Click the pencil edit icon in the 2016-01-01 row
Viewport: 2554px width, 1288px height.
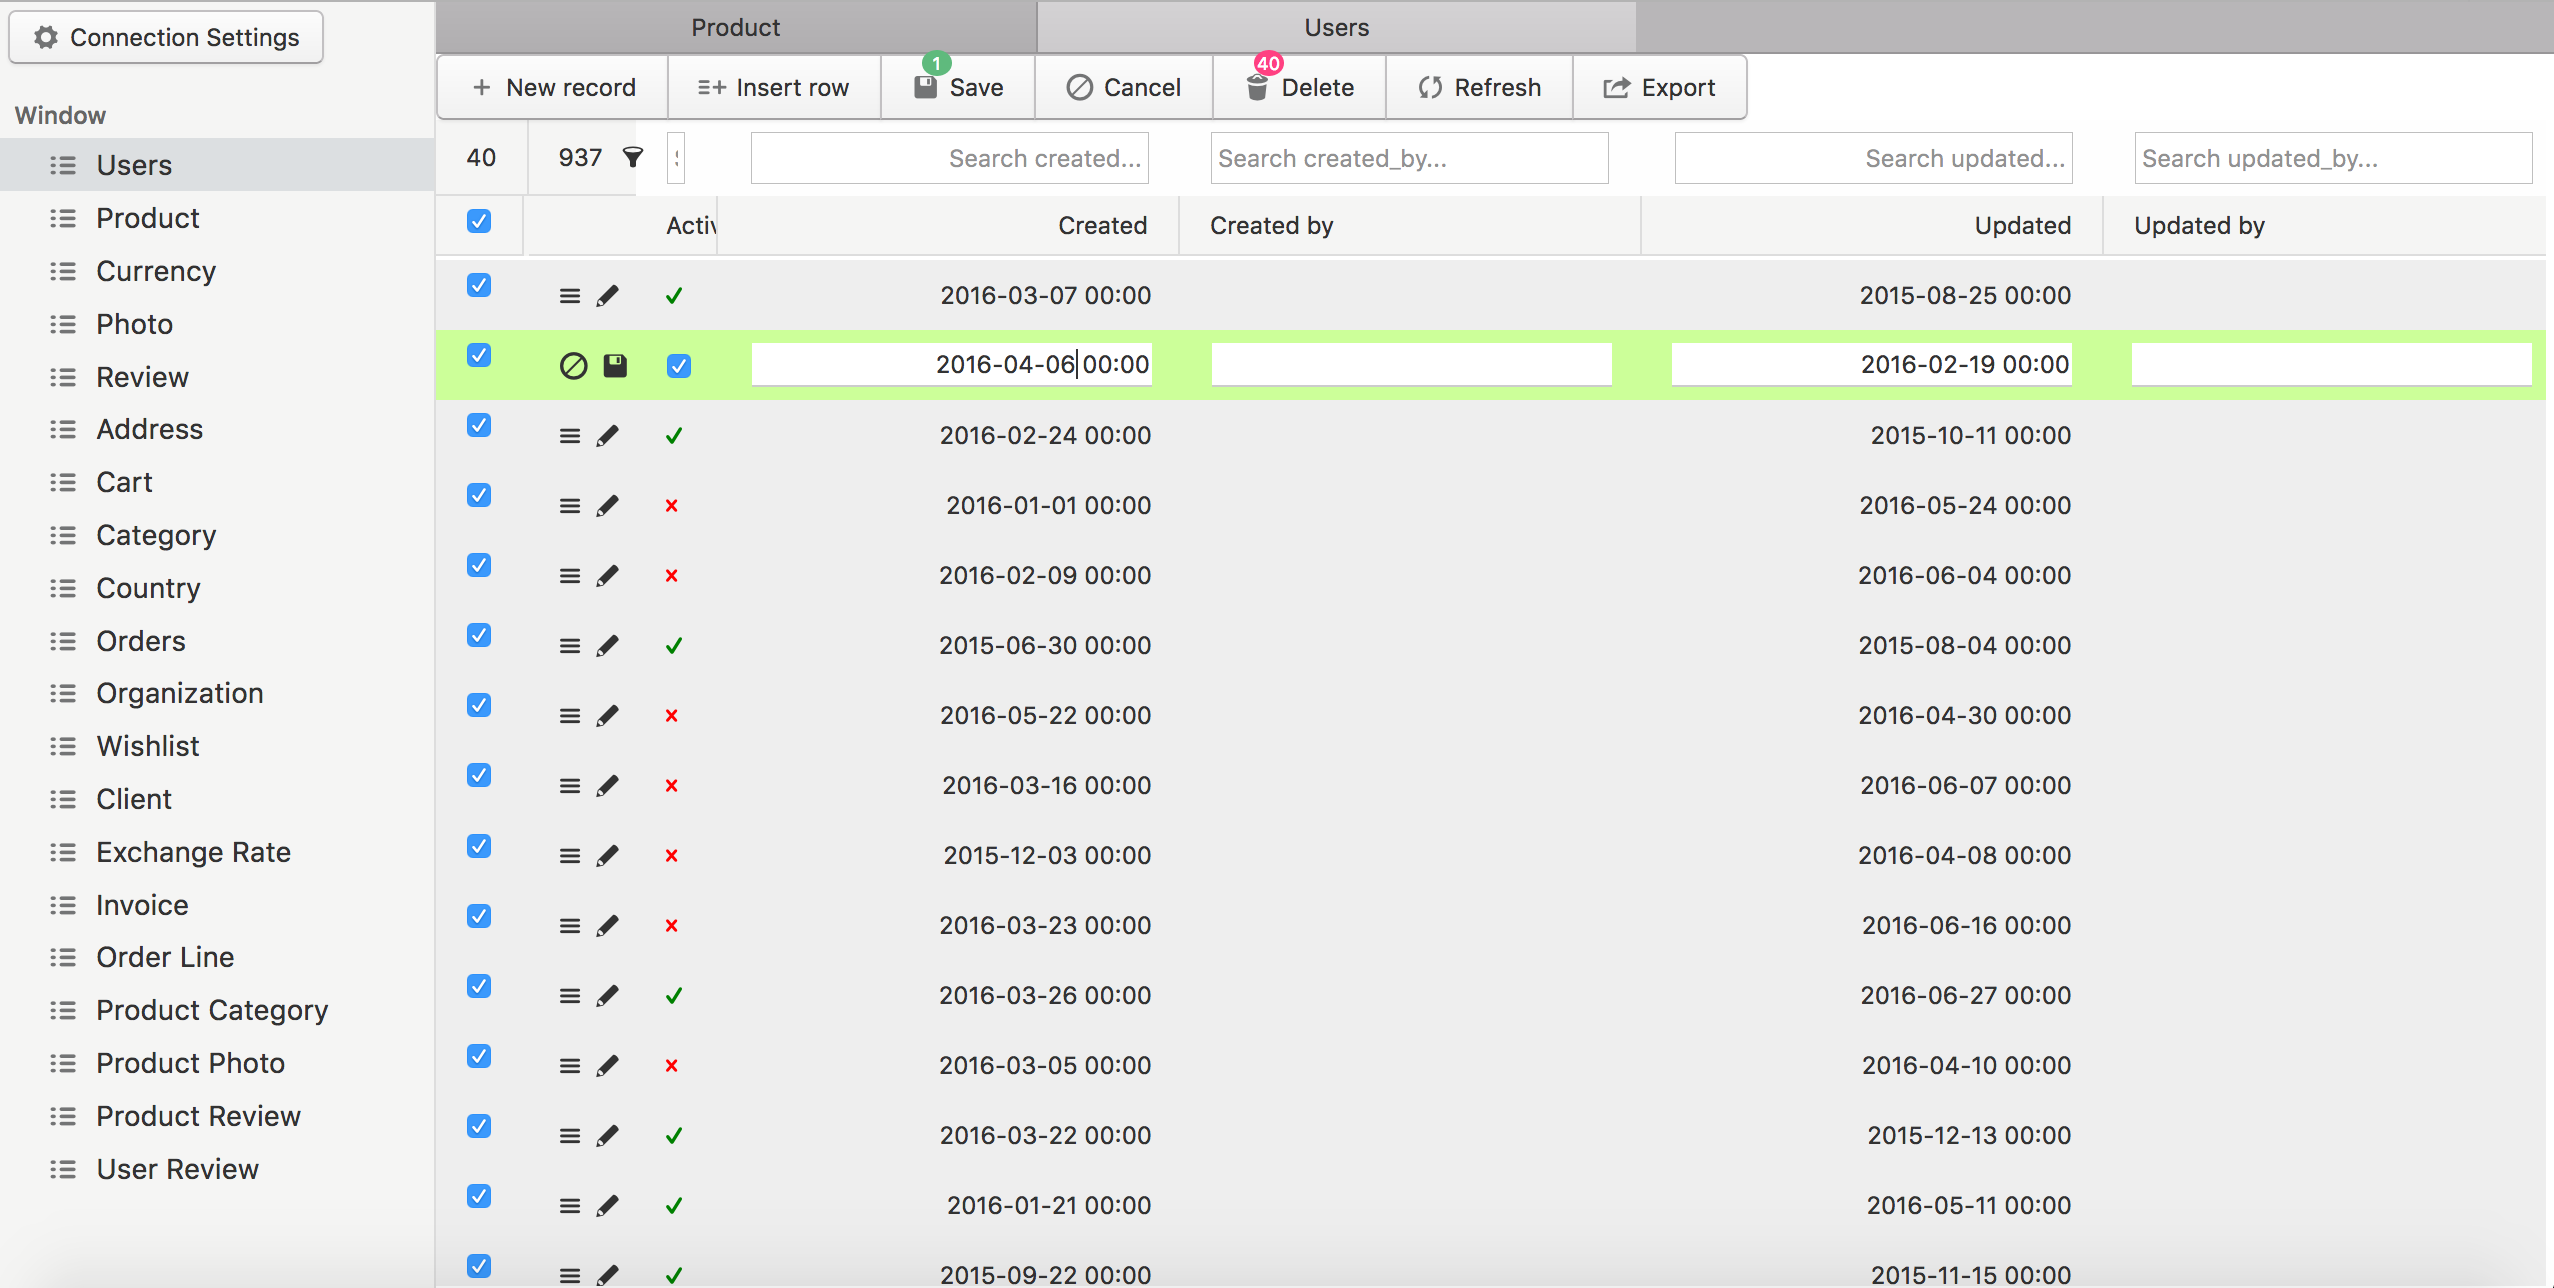click(x=607, y=506)
